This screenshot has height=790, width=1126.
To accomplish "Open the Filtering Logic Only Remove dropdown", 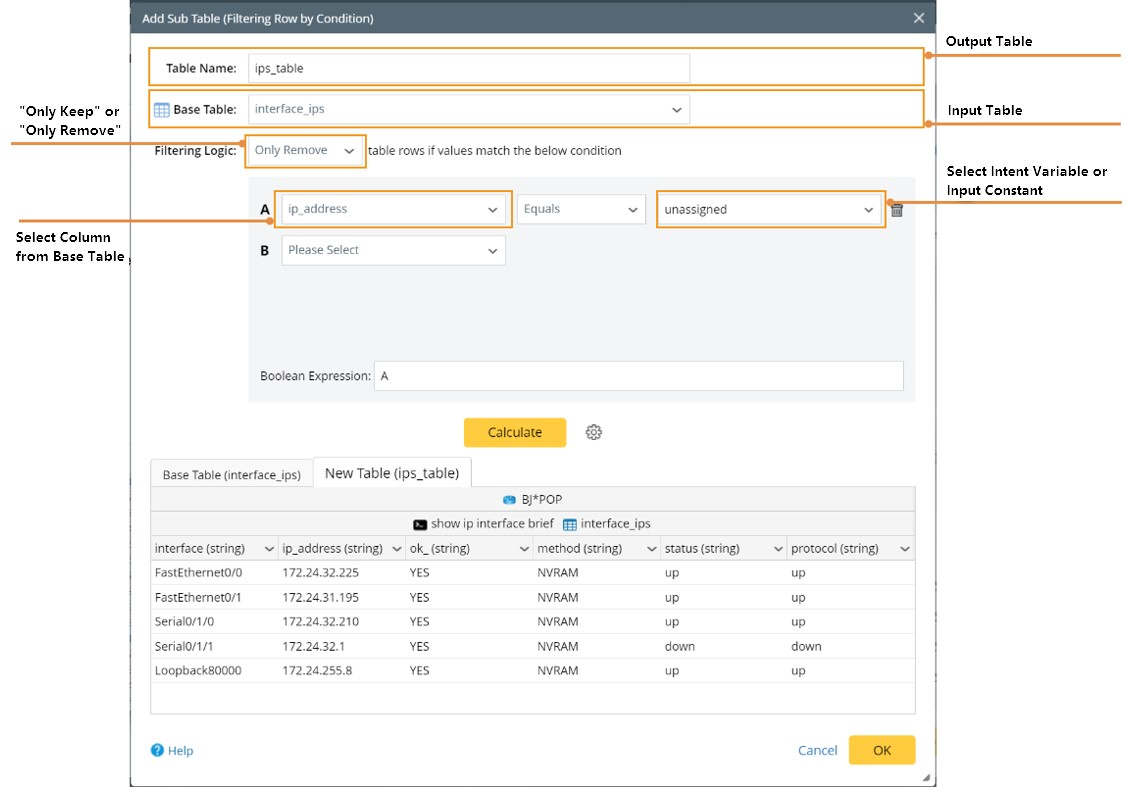I will (x=305, y=151).
